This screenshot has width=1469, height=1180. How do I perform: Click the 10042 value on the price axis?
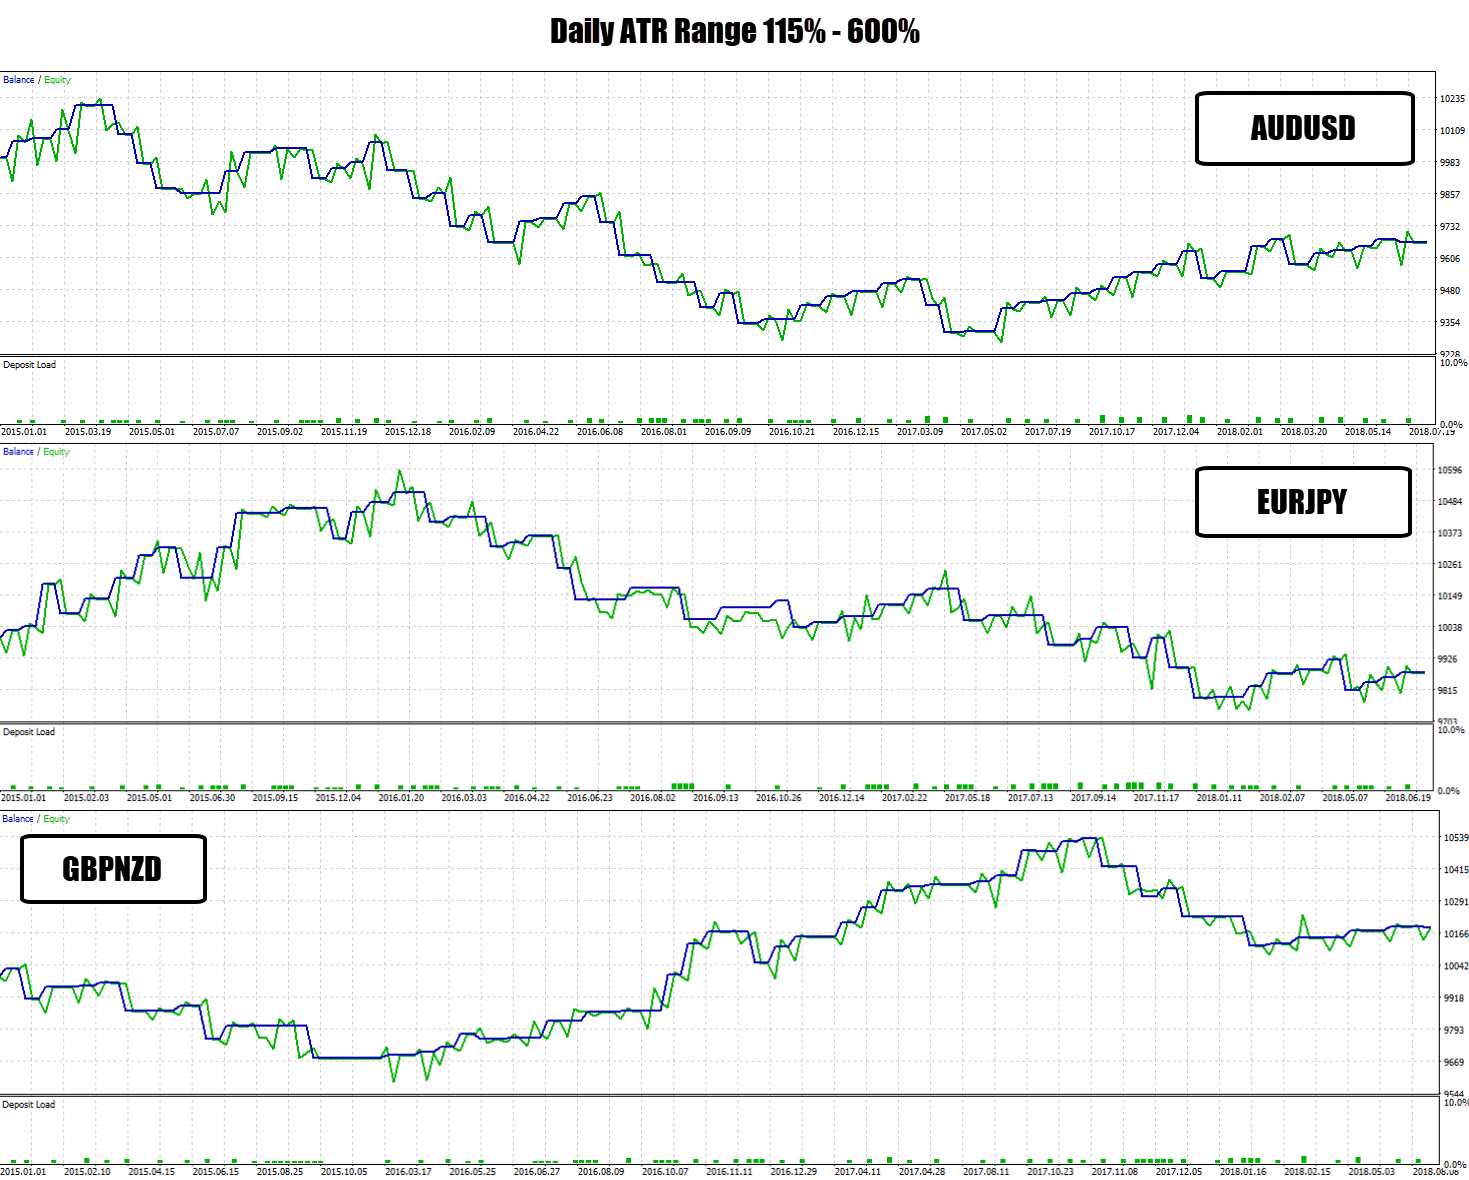coord(1457,966)
